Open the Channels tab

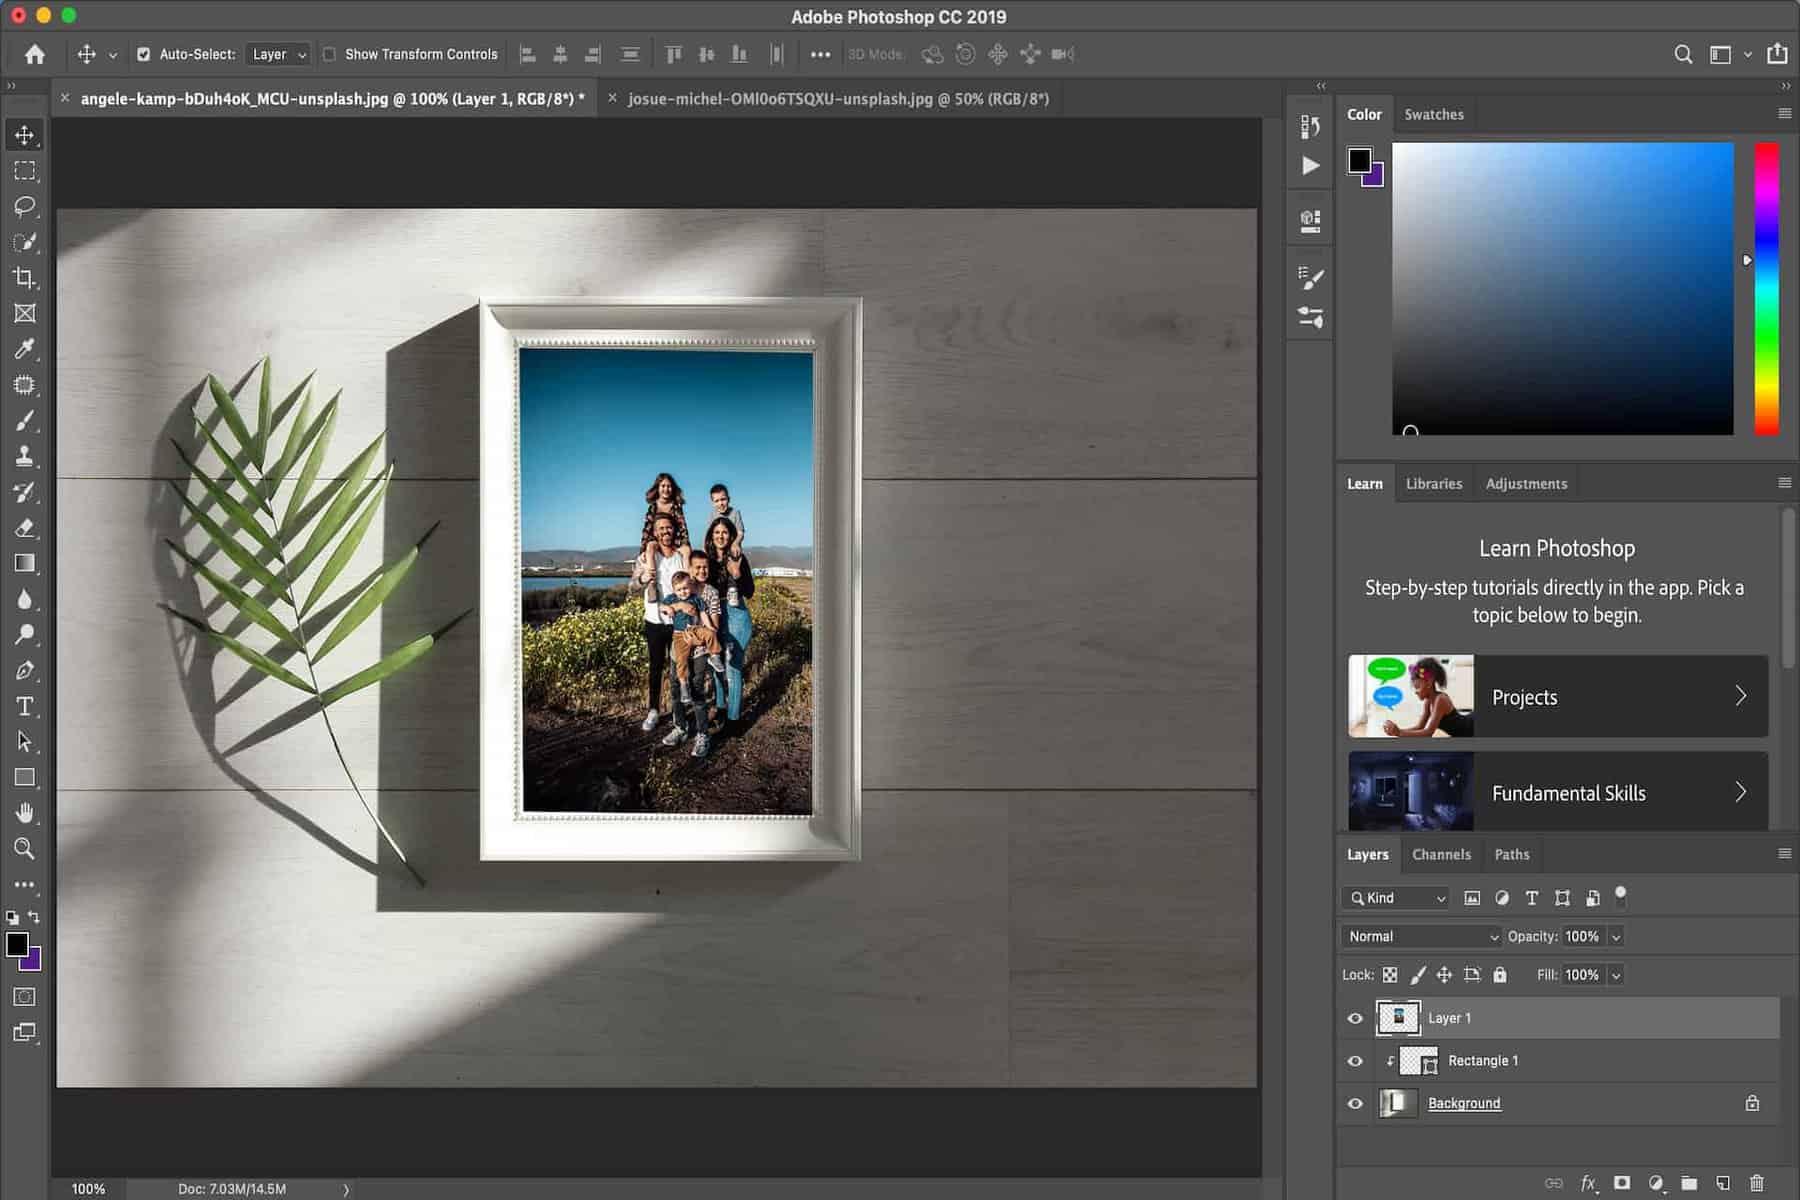[x=1440, y=854]
